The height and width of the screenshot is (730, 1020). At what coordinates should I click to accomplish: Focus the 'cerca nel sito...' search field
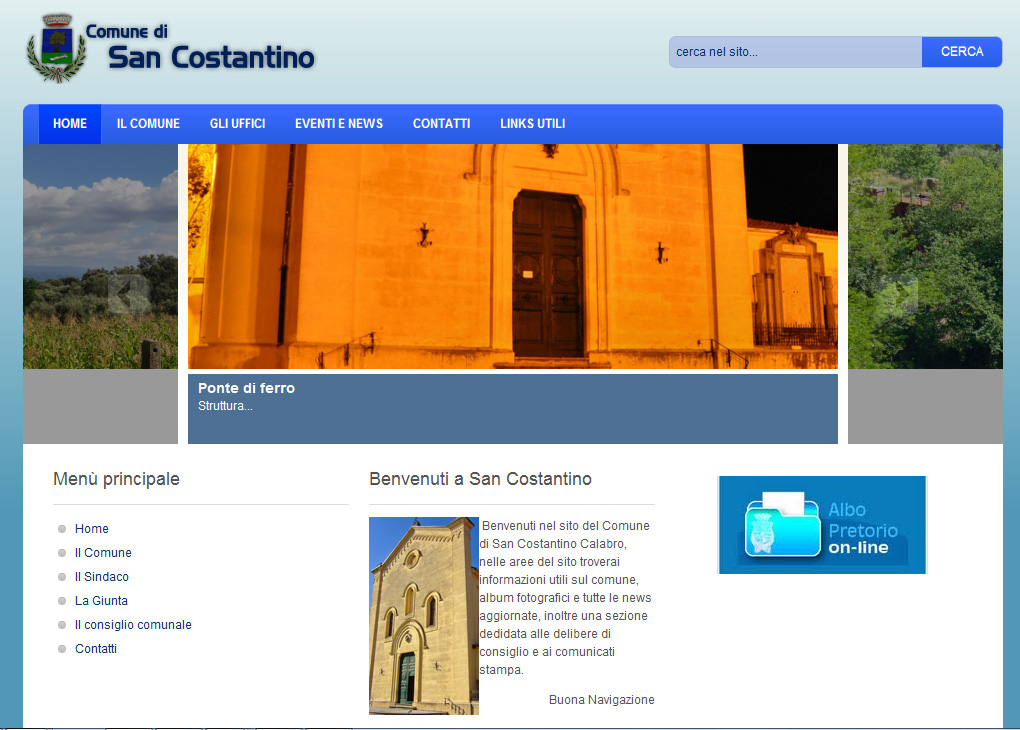coord(795,52)
